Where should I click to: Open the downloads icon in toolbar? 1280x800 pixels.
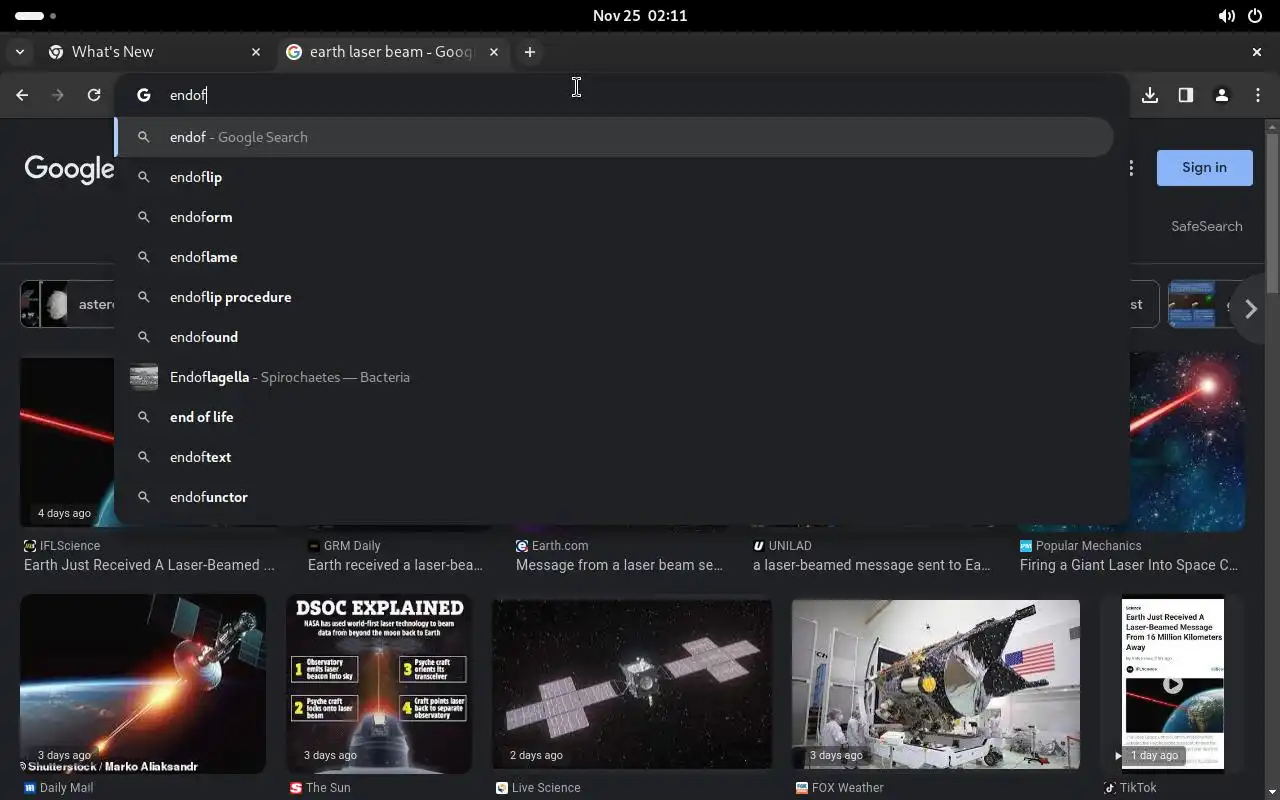pyautogui.click(x=1150, y=95)
